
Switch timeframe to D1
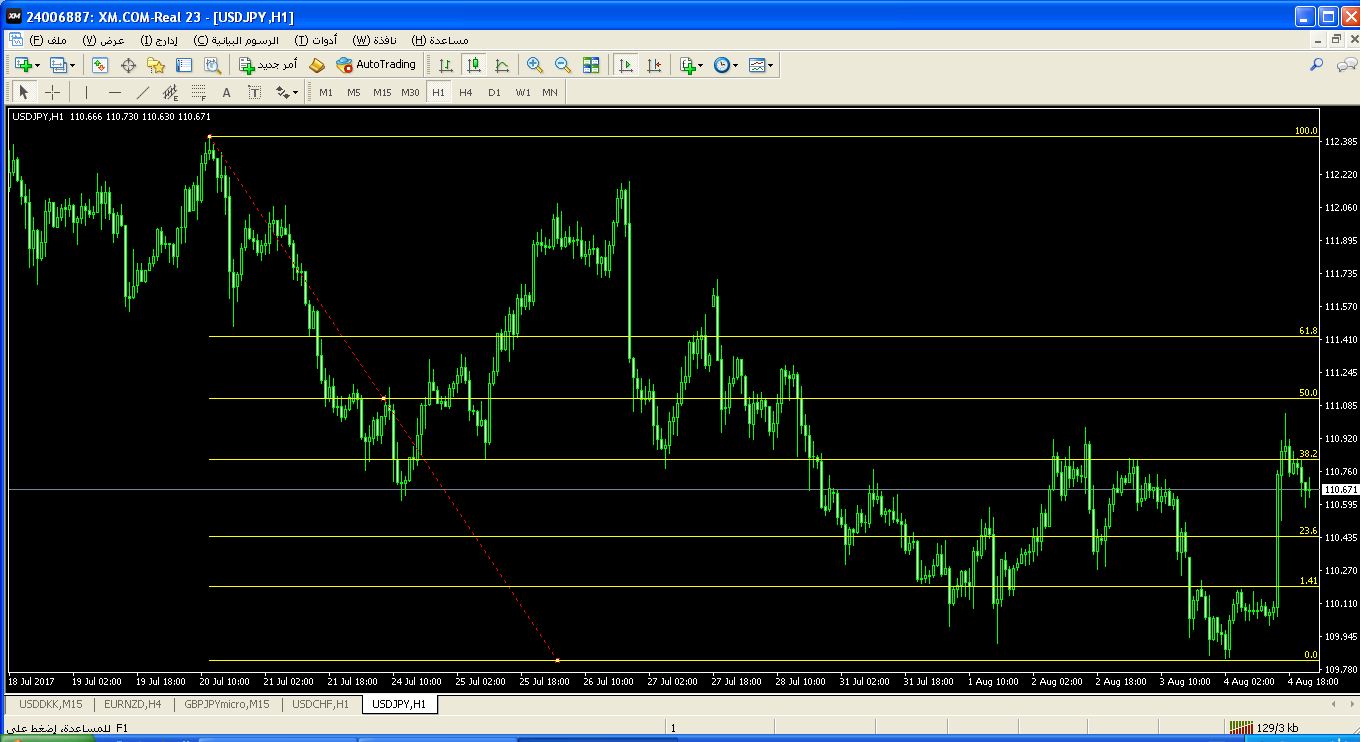494,92
